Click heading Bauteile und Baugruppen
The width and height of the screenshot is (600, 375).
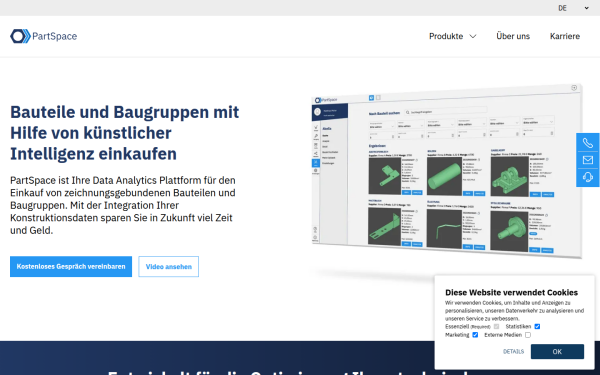click(124, 133)
